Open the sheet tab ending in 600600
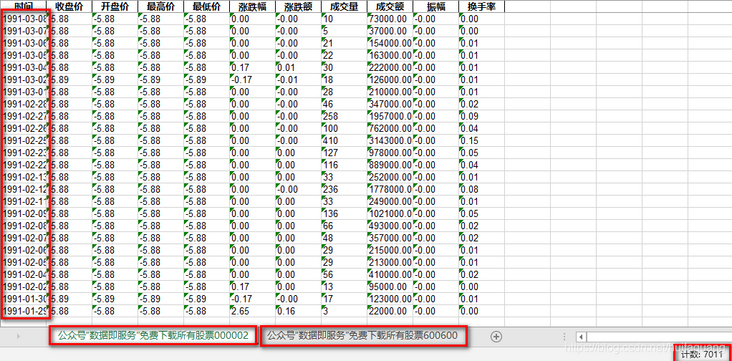Image resolution: width=732 pixels, height=361 pixels. click(362, 335)
